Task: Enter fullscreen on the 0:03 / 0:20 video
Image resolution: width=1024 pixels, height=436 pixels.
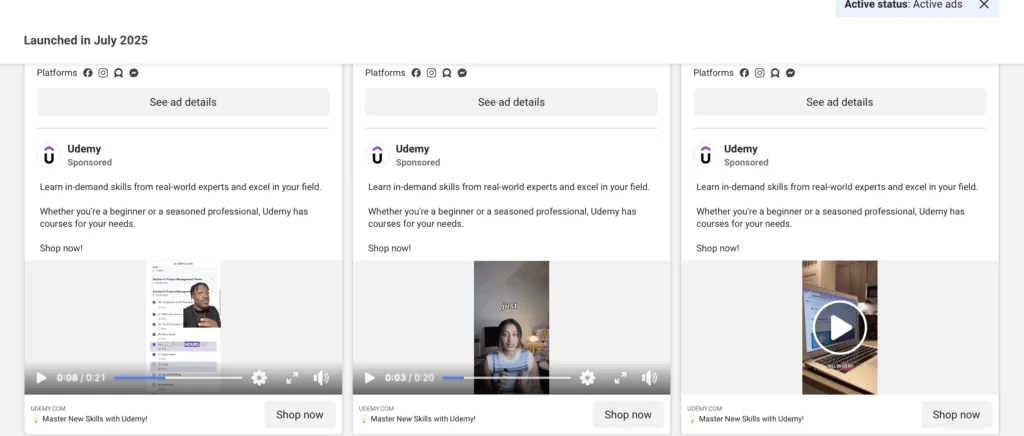Action: (x=620, y=378)
